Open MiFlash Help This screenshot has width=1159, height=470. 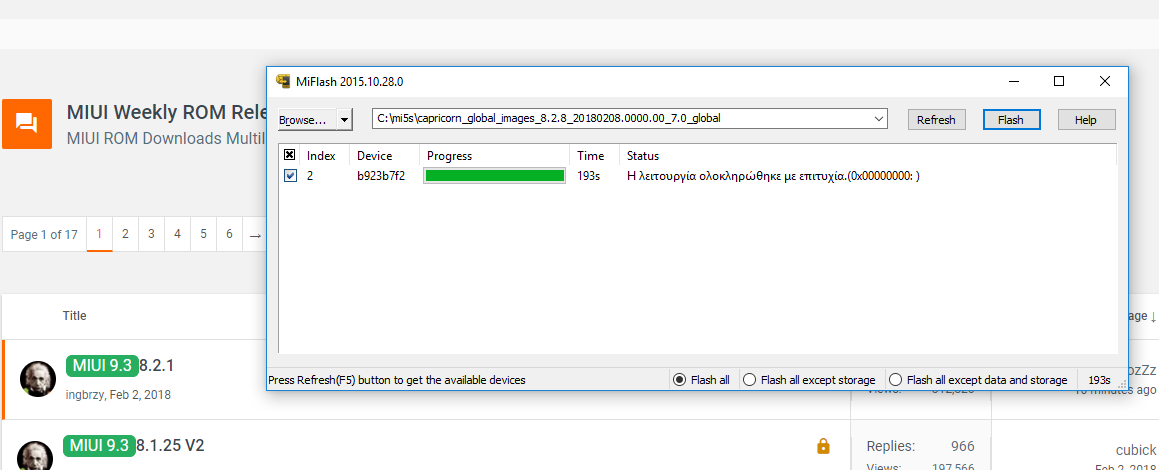point(1086,120)
